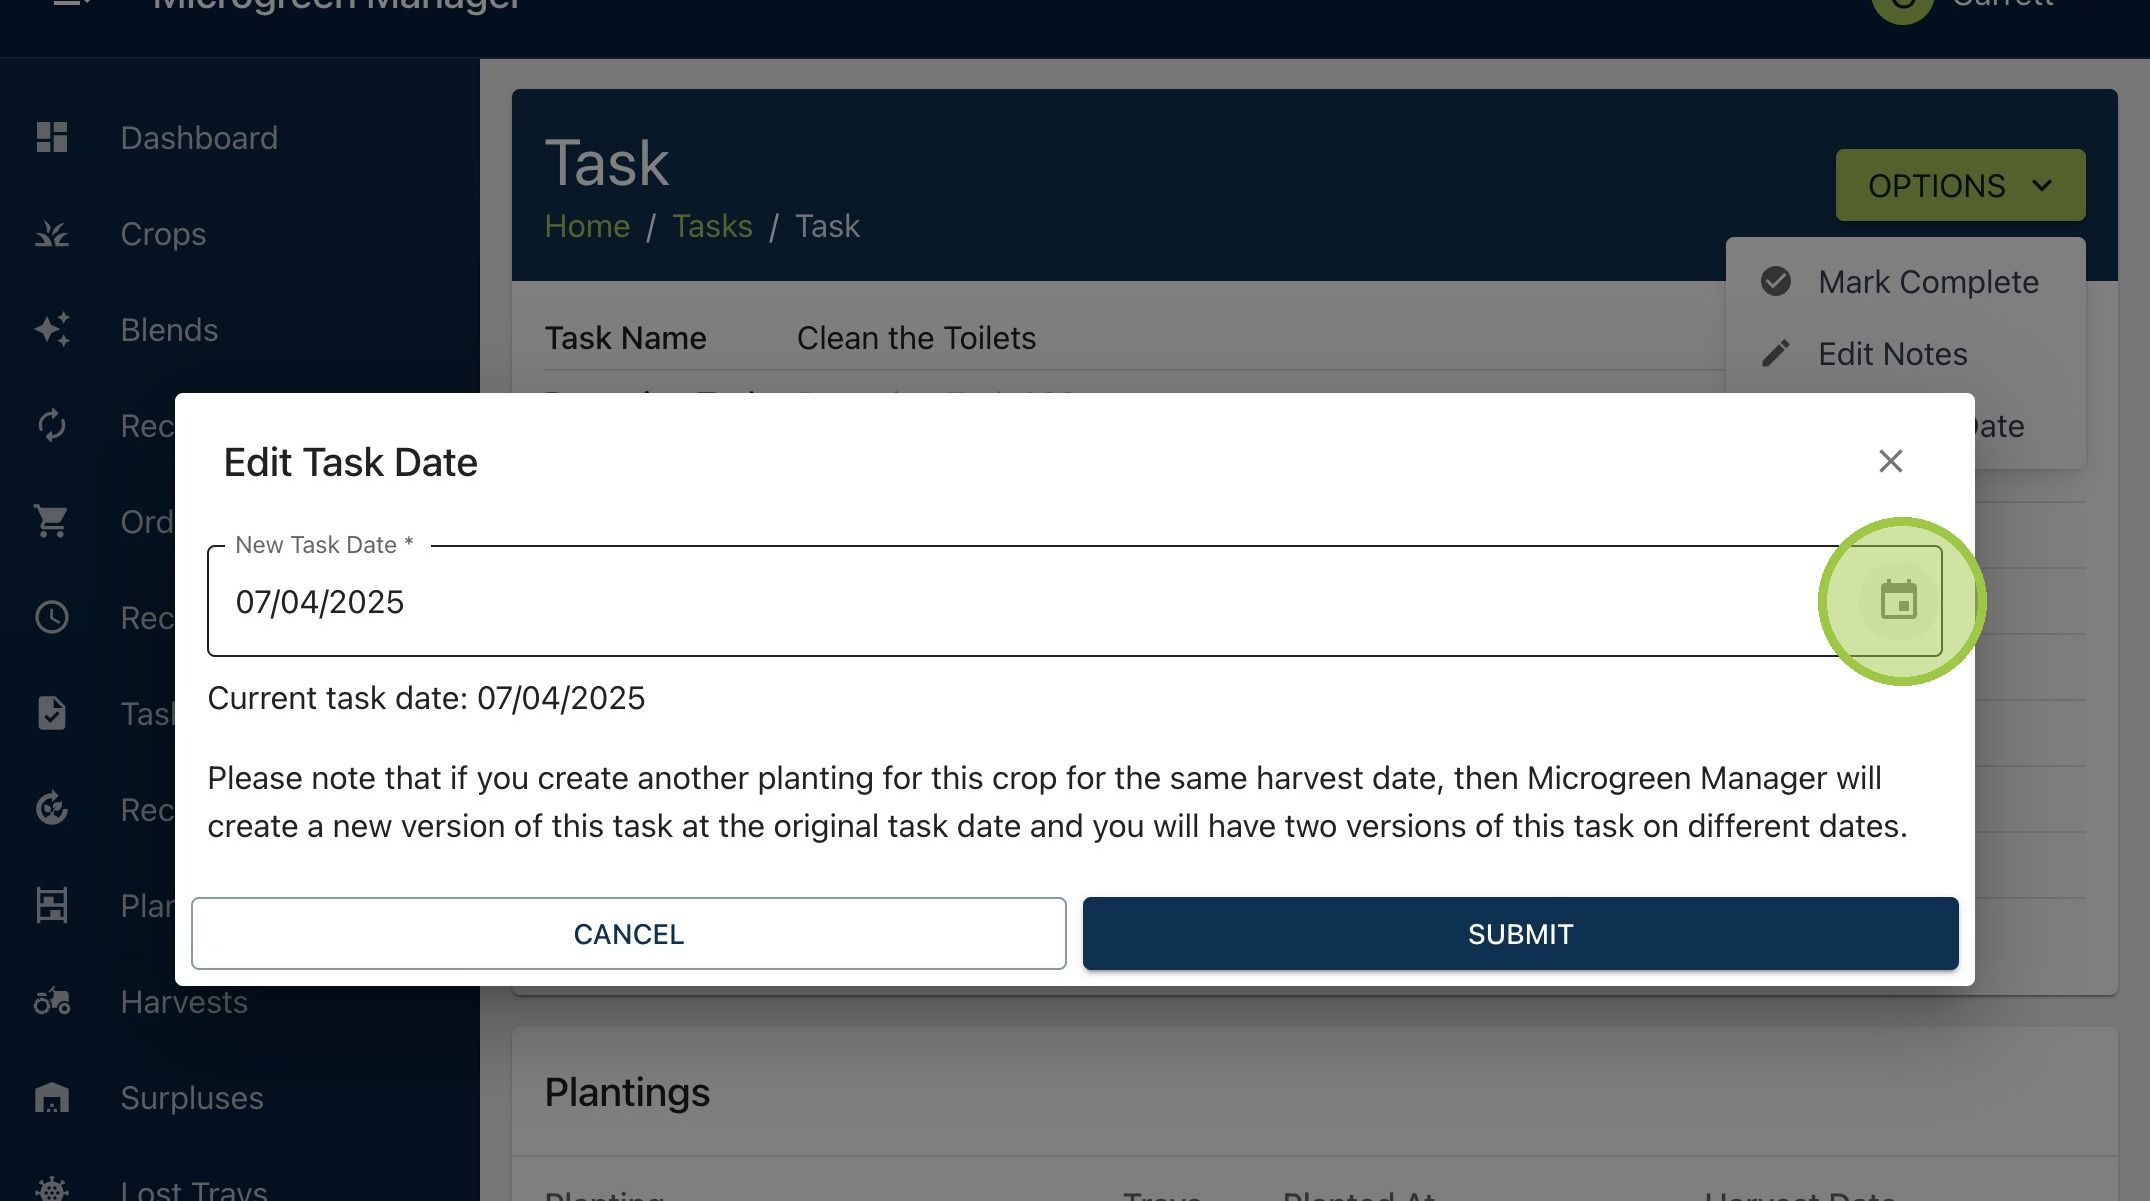Expand the OPTIONS dropdown button
The width and height of the screenshot is (2150, 1201).
tap(1960, 185)
